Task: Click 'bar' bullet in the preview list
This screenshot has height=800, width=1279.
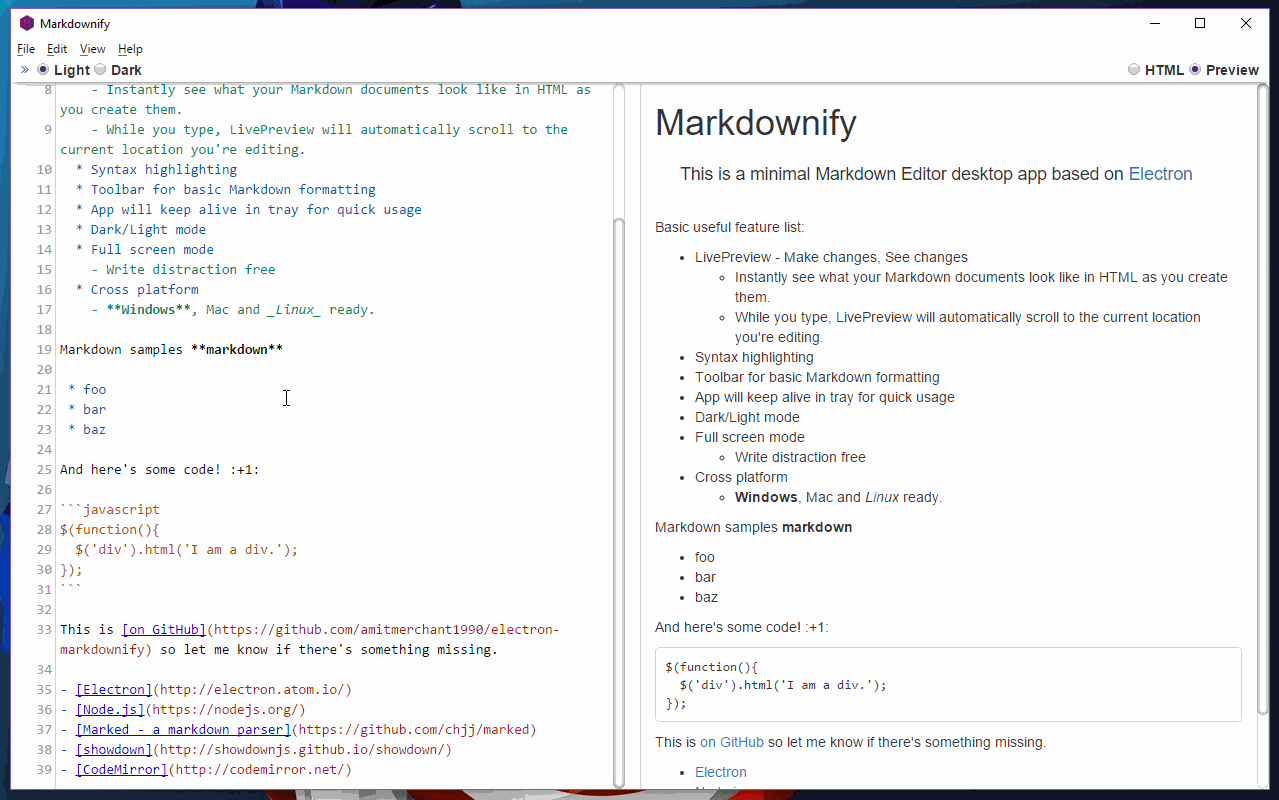Action: coord(705,577)
